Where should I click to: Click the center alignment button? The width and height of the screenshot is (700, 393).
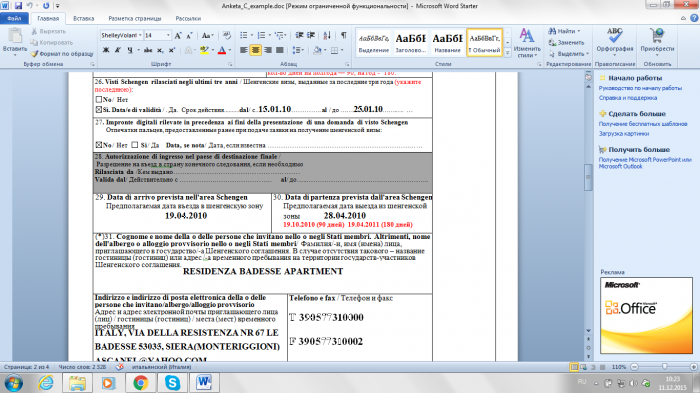[255, 50]
